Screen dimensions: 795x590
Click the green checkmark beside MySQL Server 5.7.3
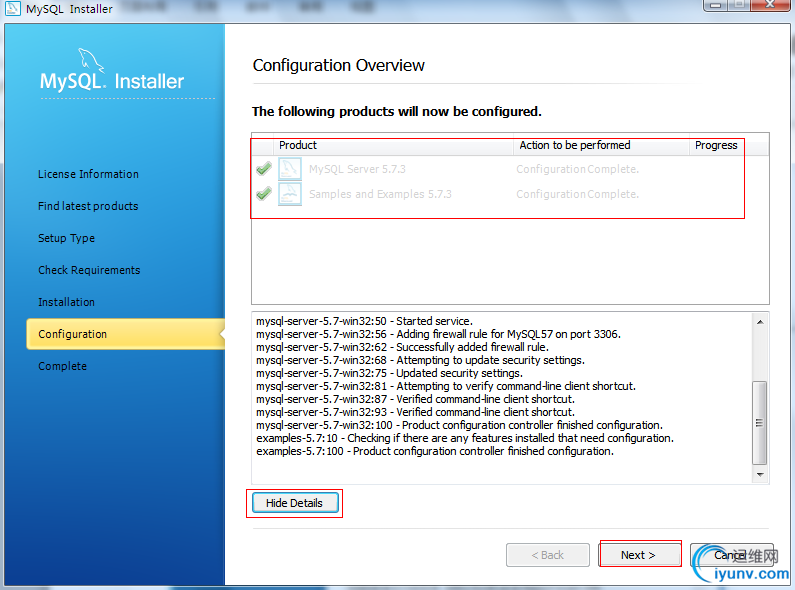pos(264,169)
